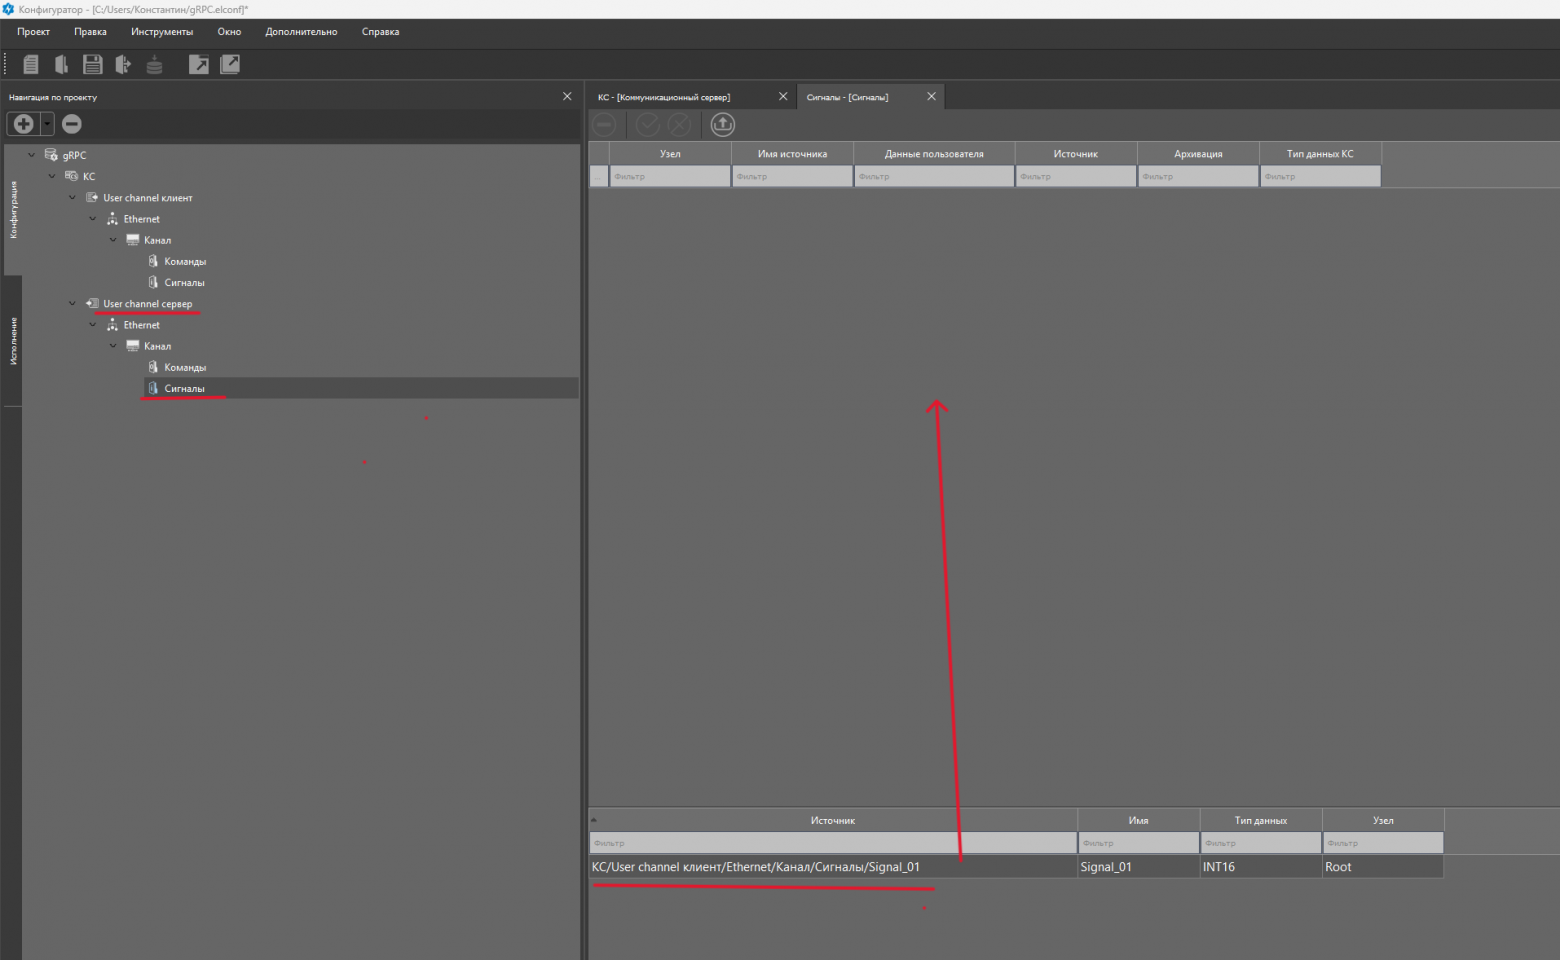Click filter field under Архивация column
This screenshot has width=1560, height=960.
click(1198, 176)
